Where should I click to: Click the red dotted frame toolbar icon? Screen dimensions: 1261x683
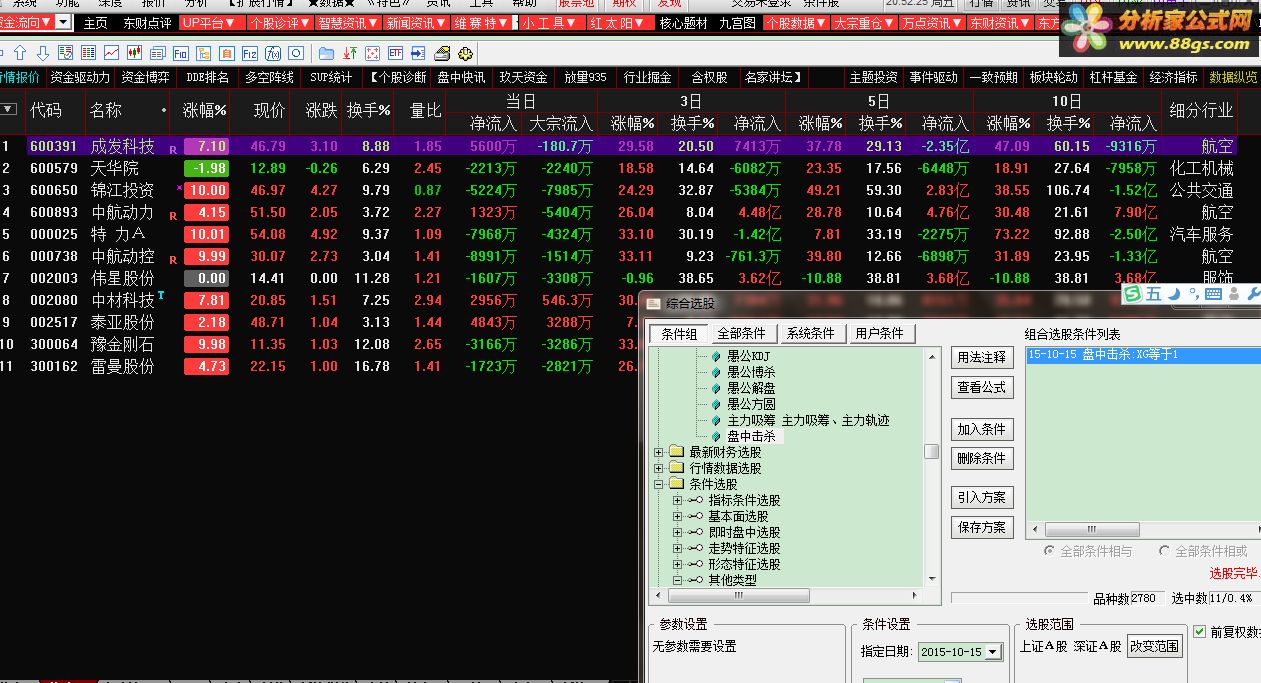click(372, 53)
